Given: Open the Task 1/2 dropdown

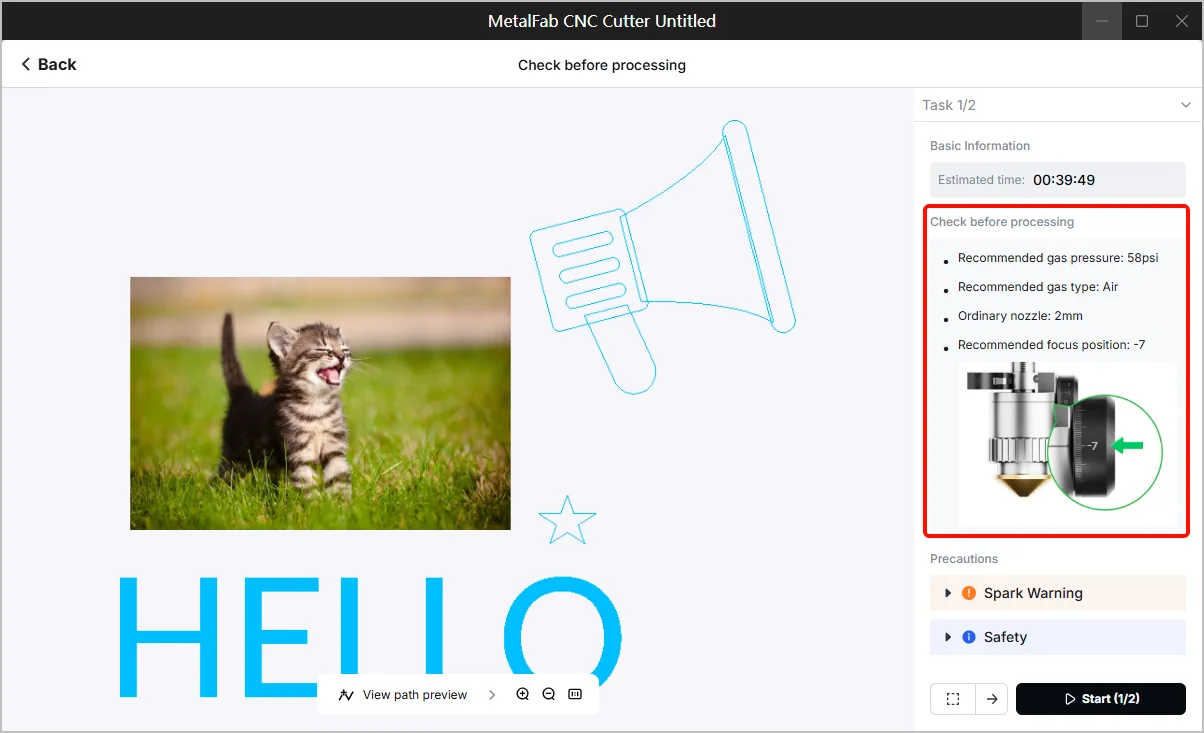Looking at the screenshot, I should 1058,105.
